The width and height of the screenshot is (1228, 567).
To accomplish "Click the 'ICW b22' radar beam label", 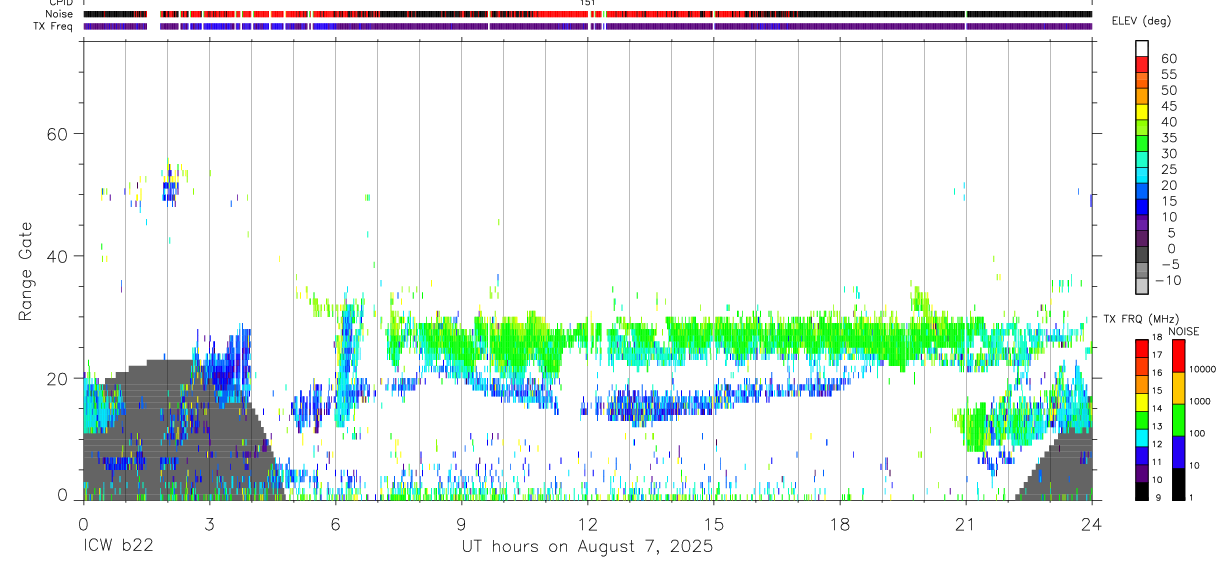I will pos(118,547).
